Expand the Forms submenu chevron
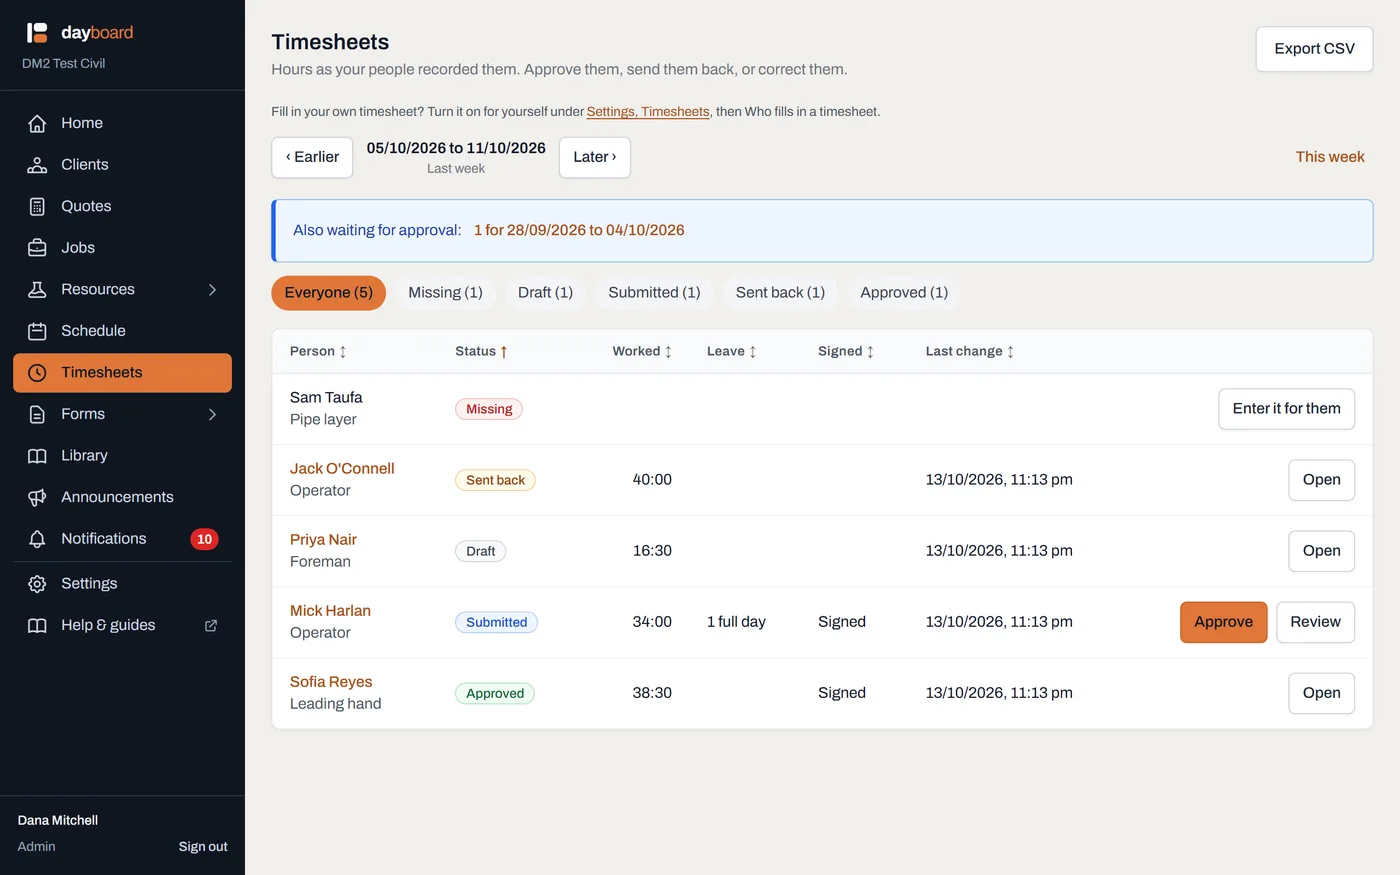 click(x=212, y=414)
